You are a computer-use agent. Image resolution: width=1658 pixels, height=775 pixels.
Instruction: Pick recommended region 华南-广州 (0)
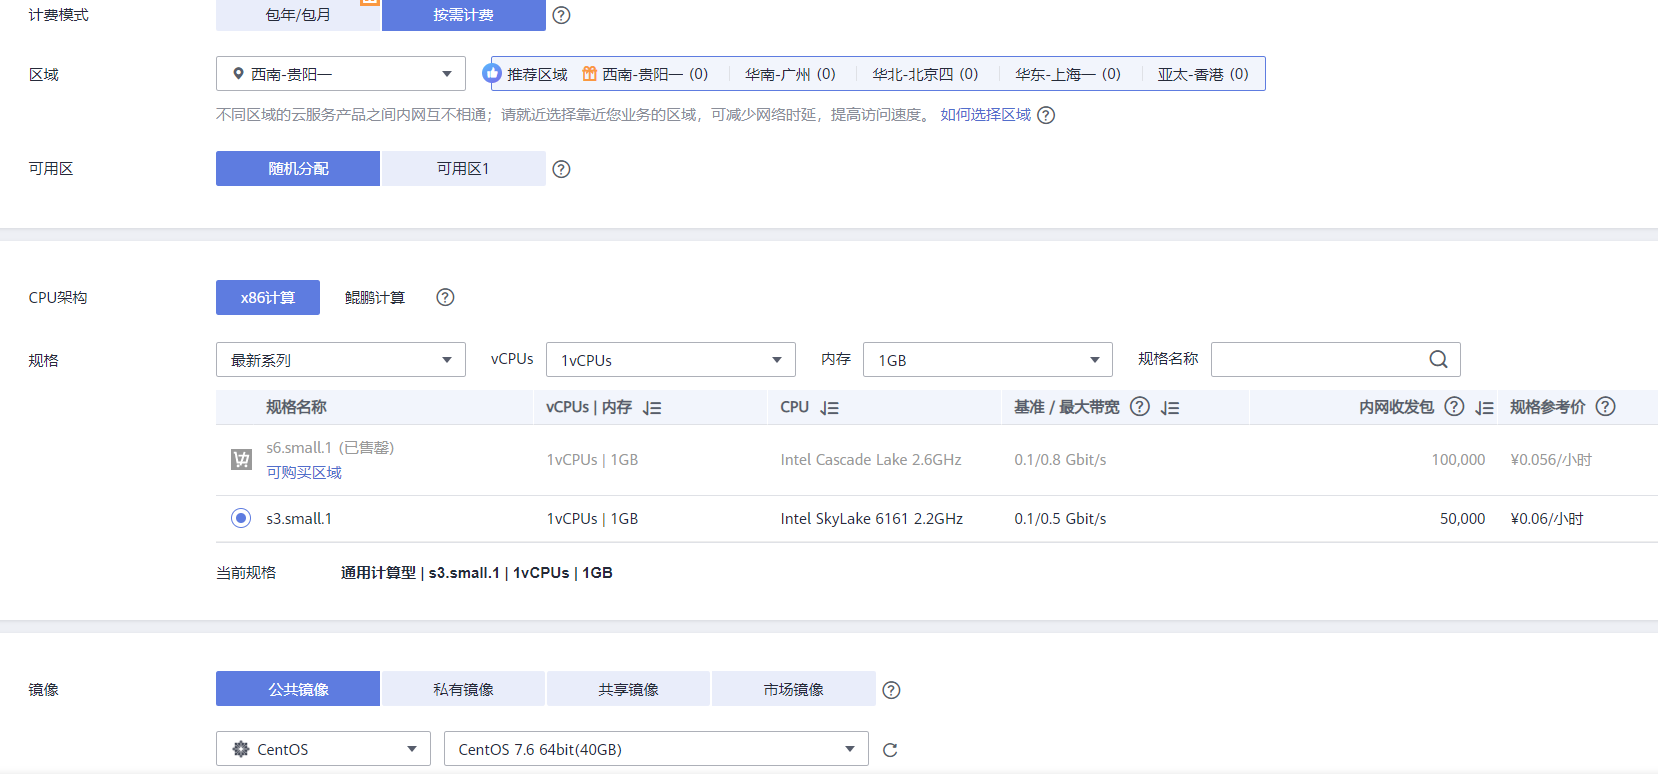pos(790,74)
